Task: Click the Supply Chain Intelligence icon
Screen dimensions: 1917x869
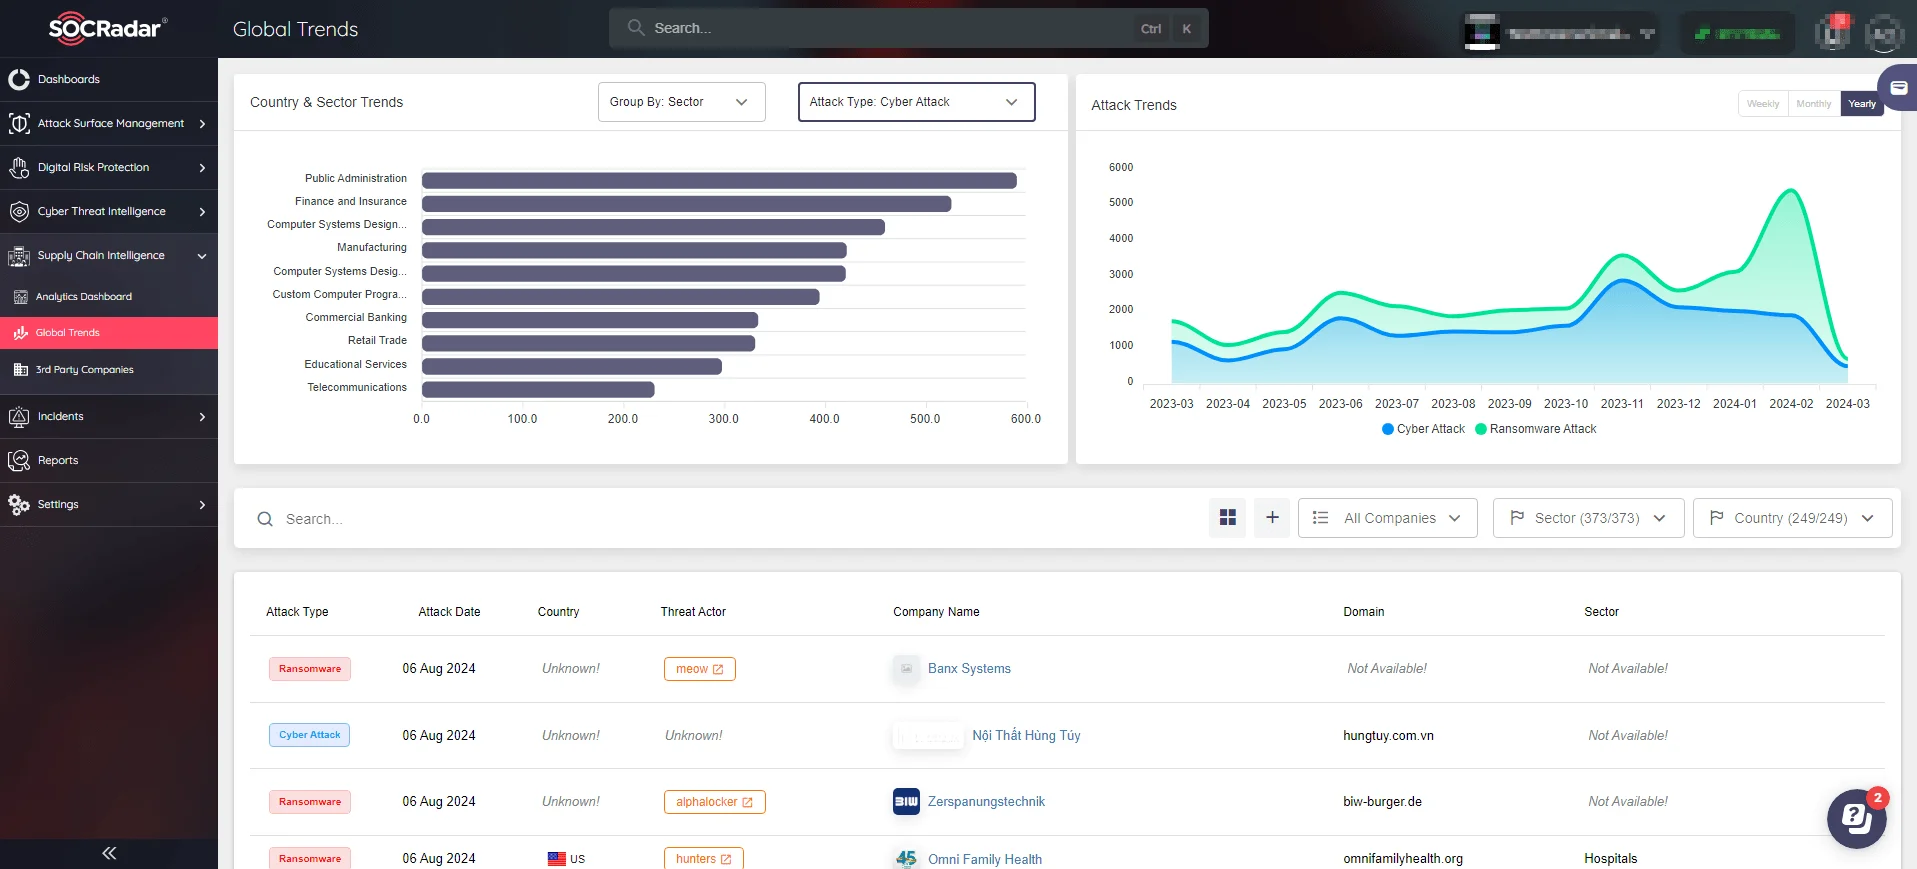Action: coord(19,256)
